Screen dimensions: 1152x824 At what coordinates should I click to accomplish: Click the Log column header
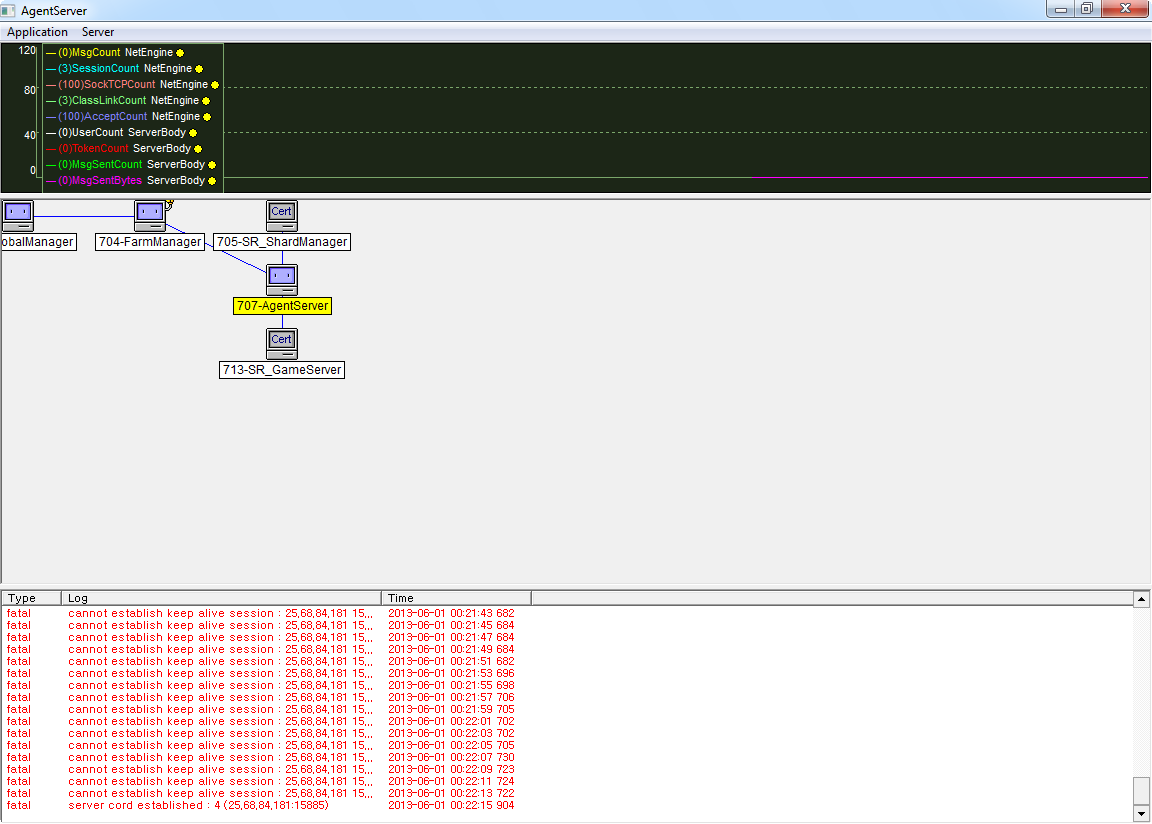point(221,598)
